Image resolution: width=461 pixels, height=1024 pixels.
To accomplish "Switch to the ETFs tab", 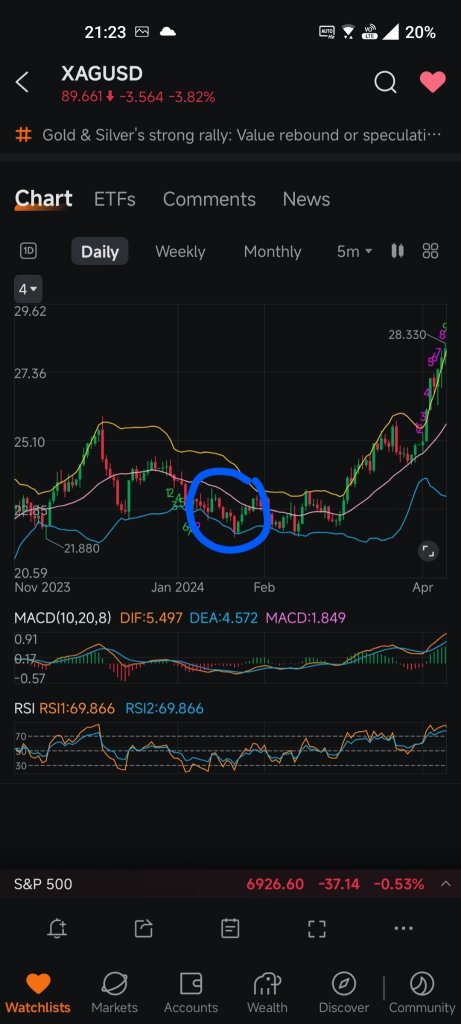I will 114,199.
